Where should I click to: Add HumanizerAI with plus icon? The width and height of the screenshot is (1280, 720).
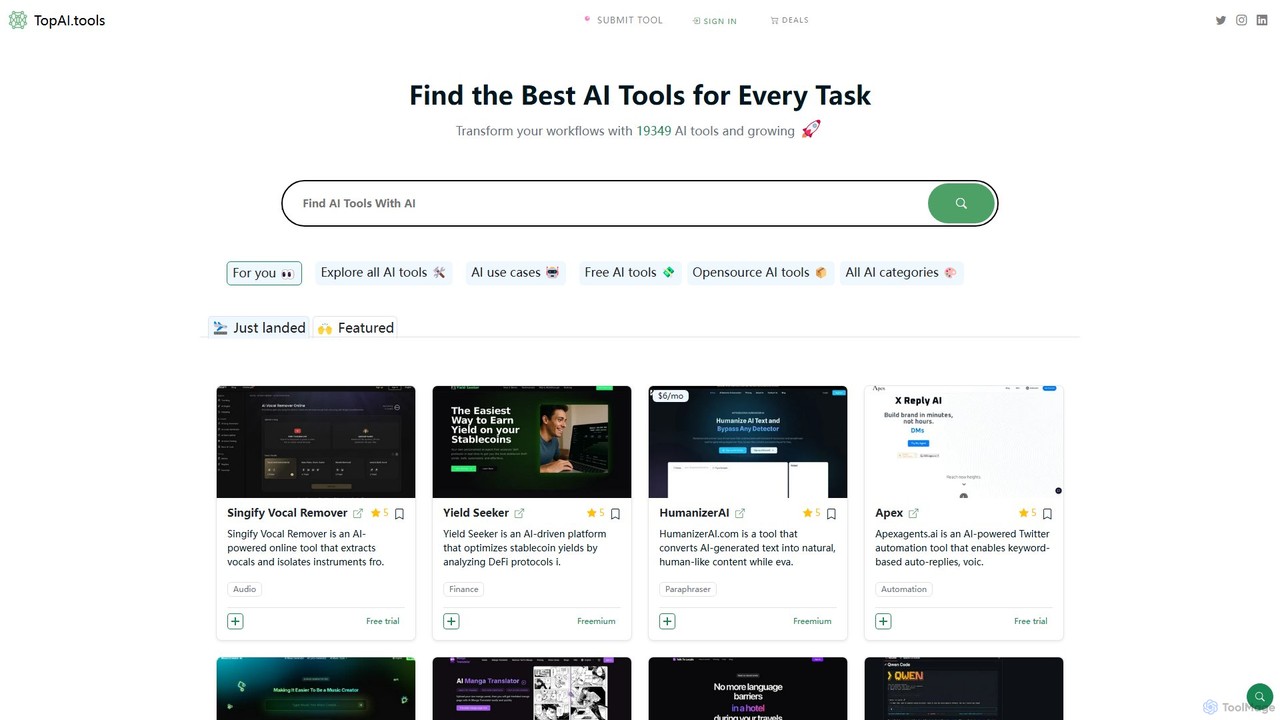pyautogui.click(x=667, y=621)
